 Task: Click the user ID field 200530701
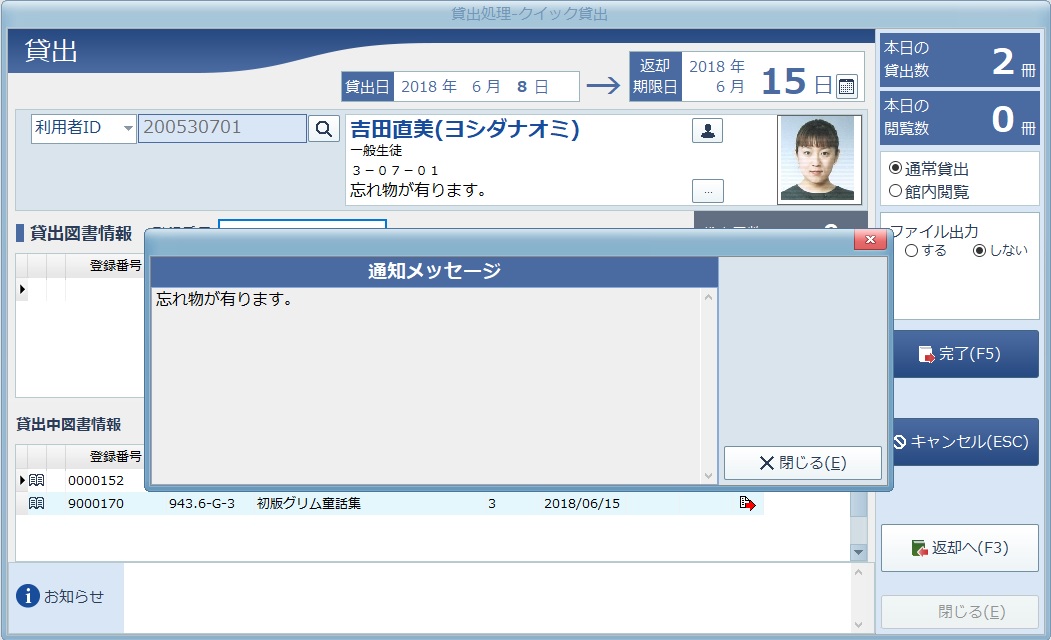[x=222, y=128]
